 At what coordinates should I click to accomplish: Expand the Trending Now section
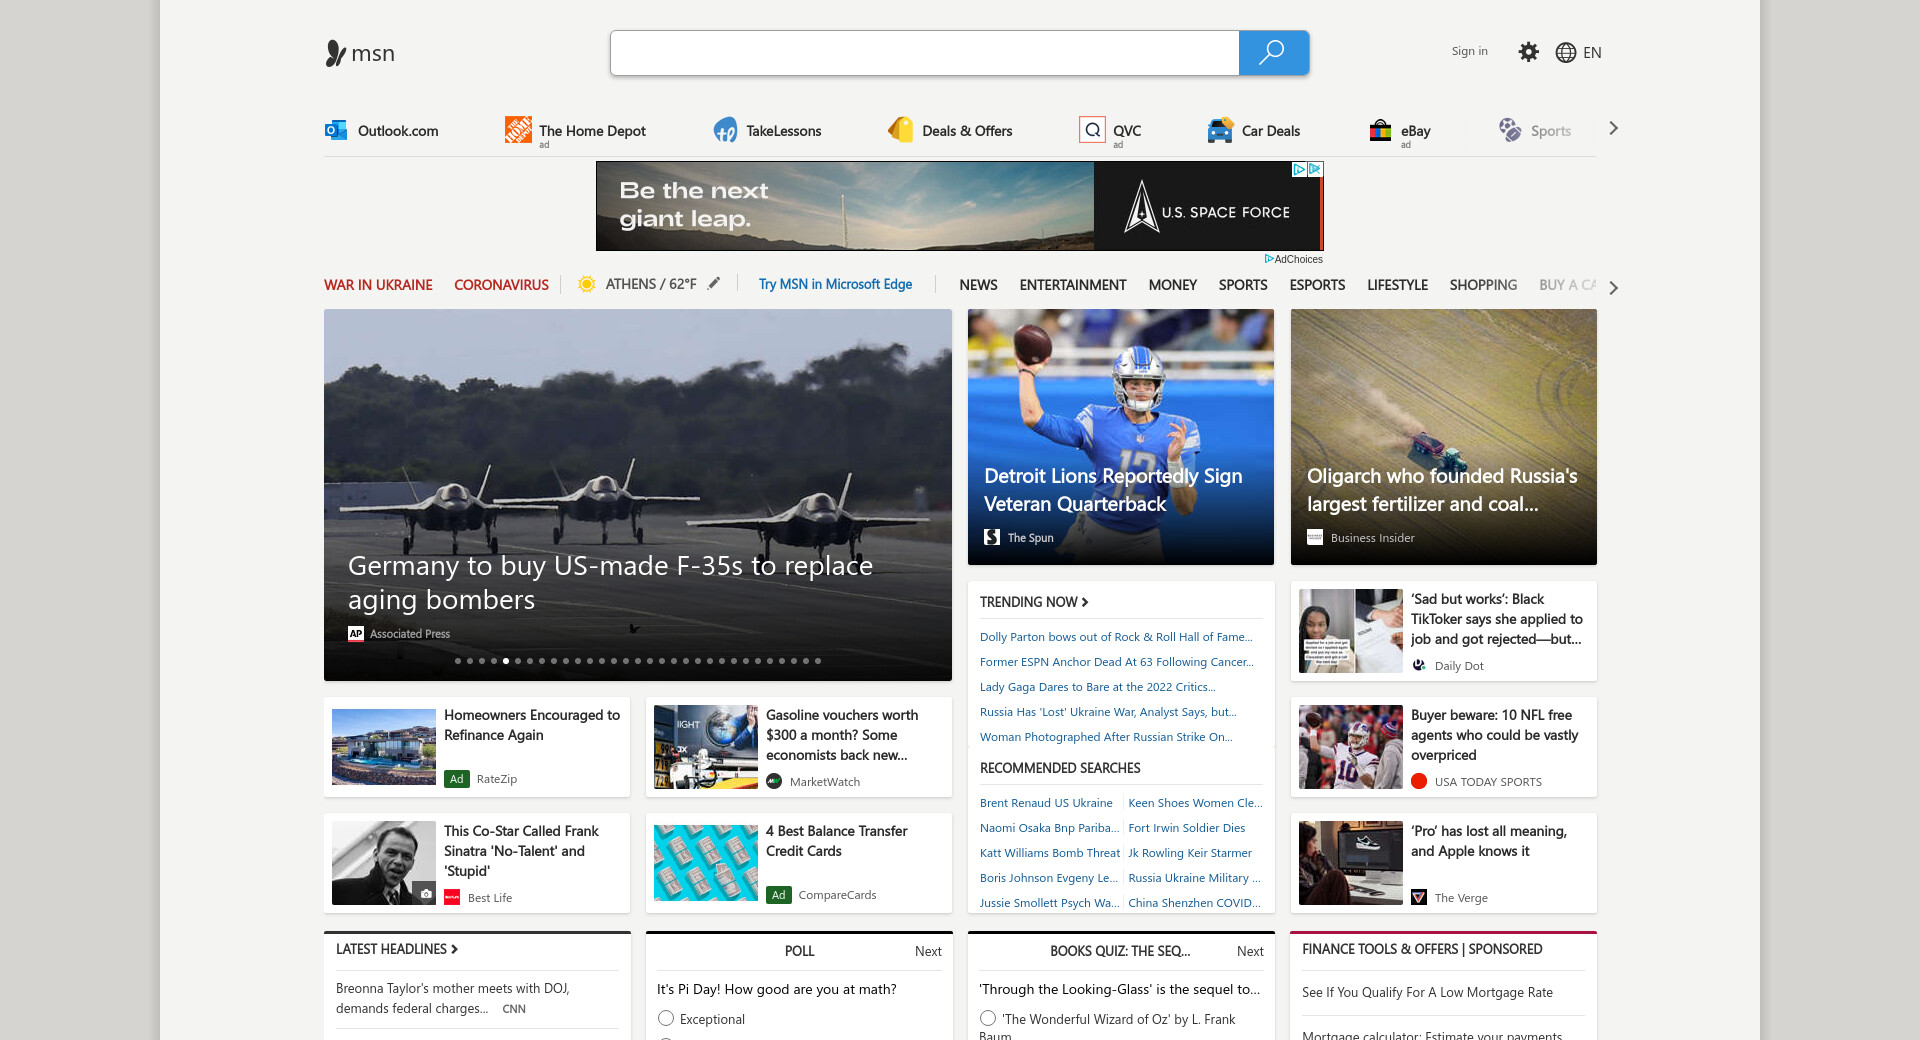click(x=1034, y=602)
